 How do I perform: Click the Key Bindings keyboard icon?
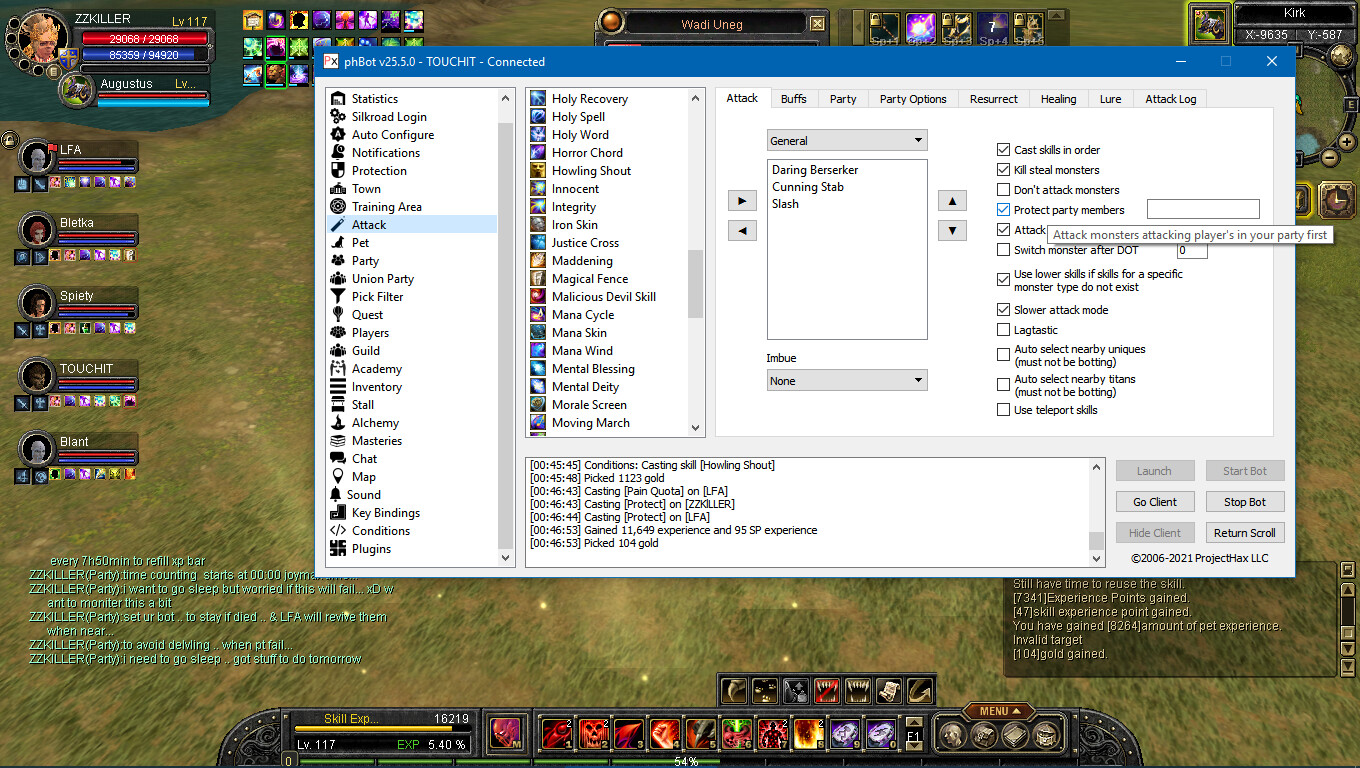[338, 513]
